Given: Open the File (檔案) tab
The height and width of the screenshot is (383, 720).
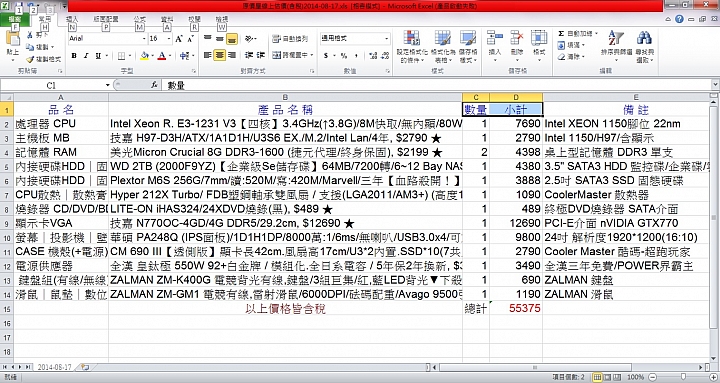Looking at the screenshot, I should pos(14,20).
